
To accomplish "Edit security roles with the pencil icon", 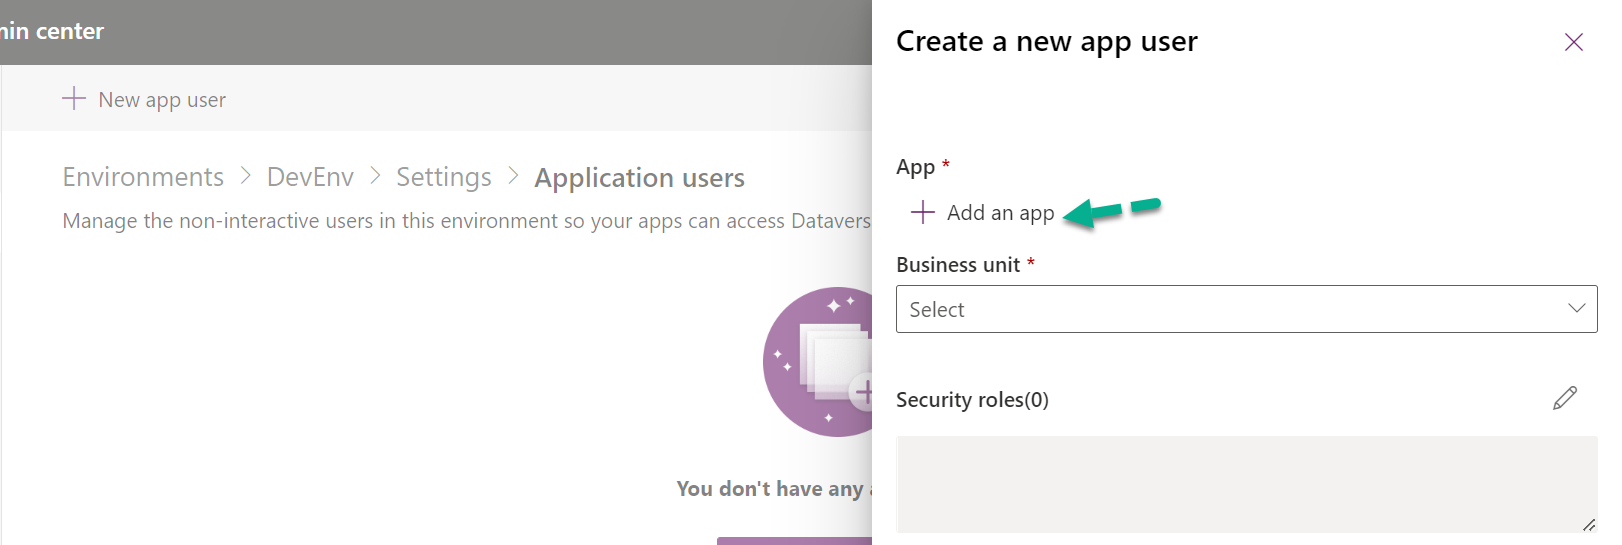I will pyautogui.click(x=1565, y=398).
